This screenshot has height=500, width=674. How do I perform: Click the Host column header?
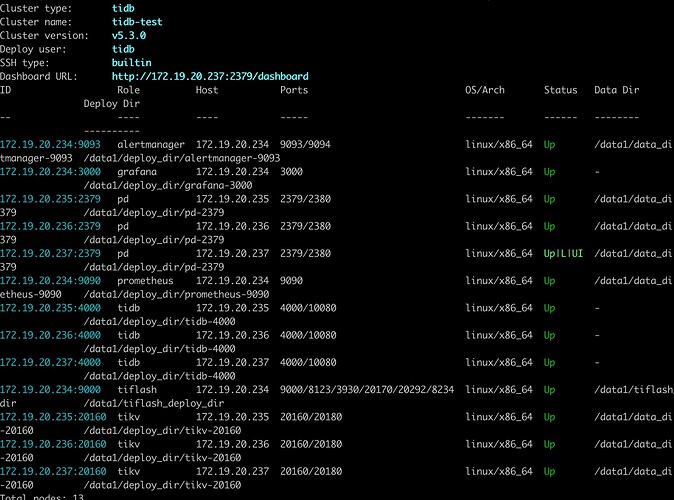(207, 90)
